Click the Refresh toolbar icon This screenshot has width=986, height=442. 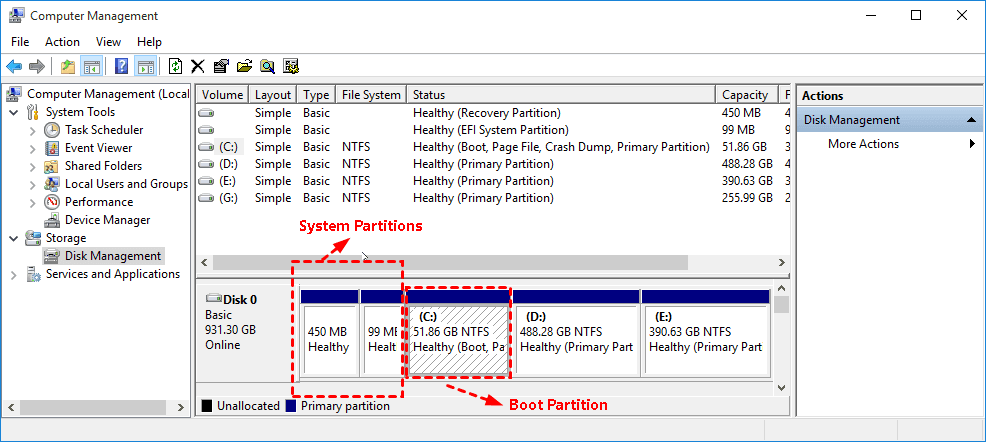tap(175, 67)
